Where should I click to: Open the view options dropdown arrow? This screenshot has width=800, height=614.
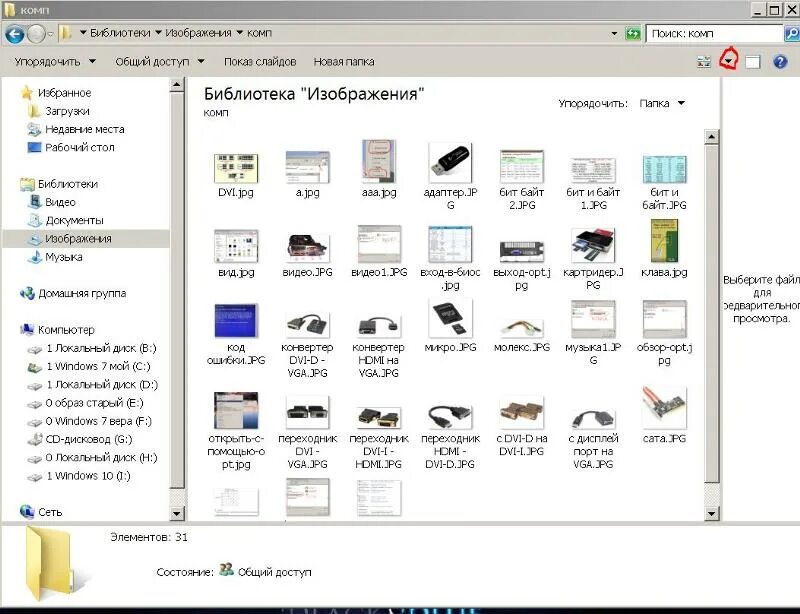(x=730, y=62)
